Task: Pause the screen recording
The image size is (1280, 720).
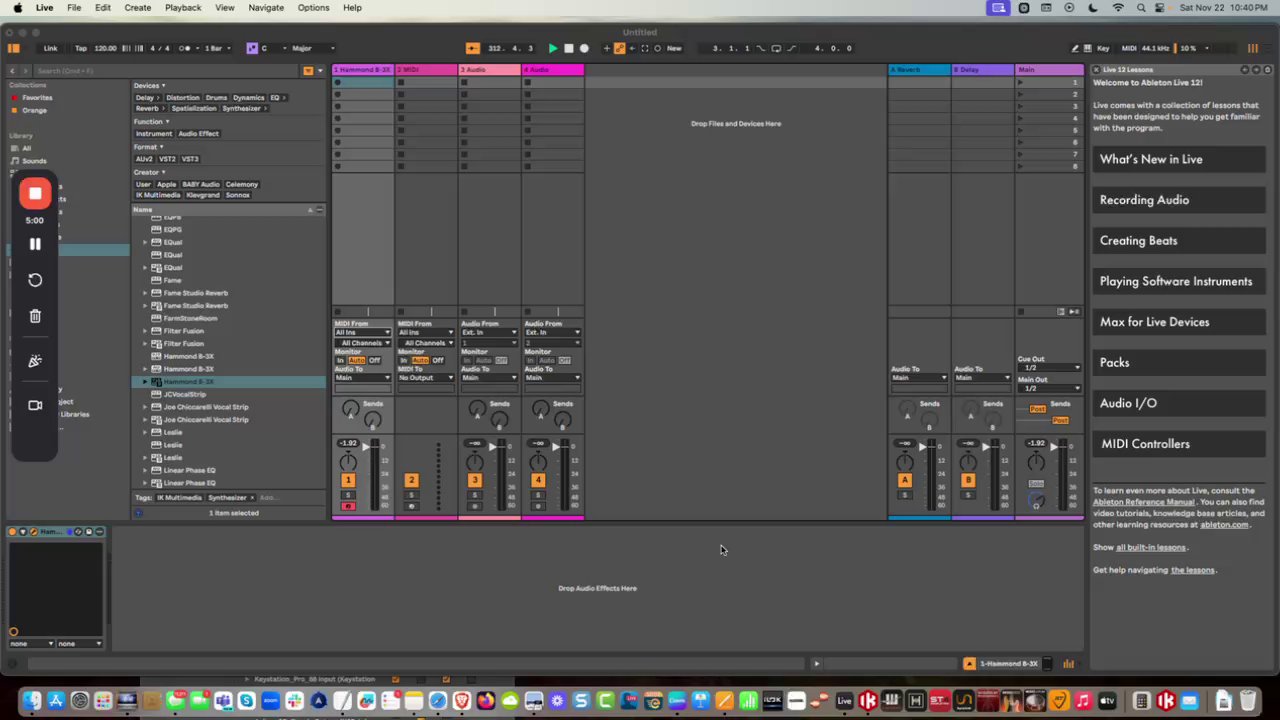Action: (x=35, y=244)
